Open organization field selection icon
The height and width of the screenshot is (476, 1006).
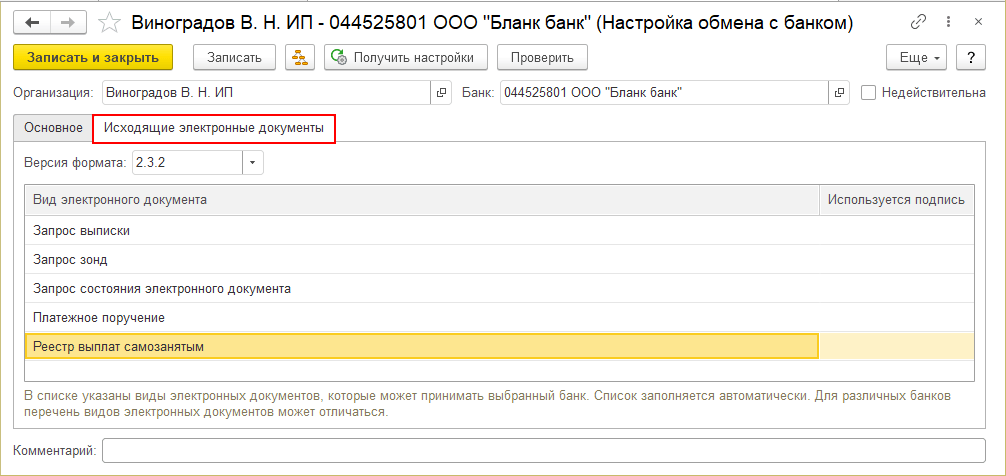click(x=440, y=93)
